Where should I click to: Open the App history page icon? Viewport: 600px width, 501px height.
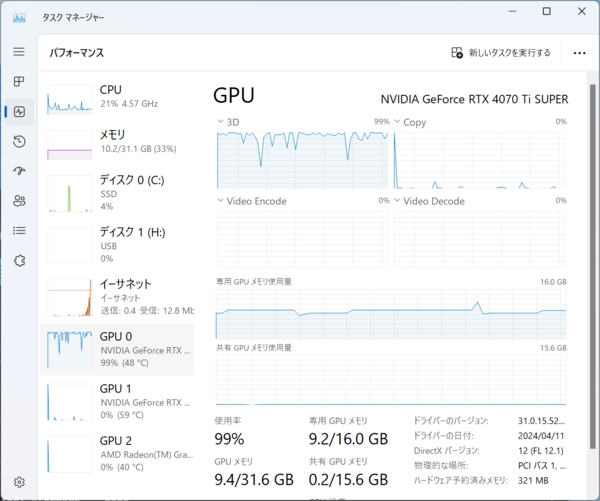[19, 141]
